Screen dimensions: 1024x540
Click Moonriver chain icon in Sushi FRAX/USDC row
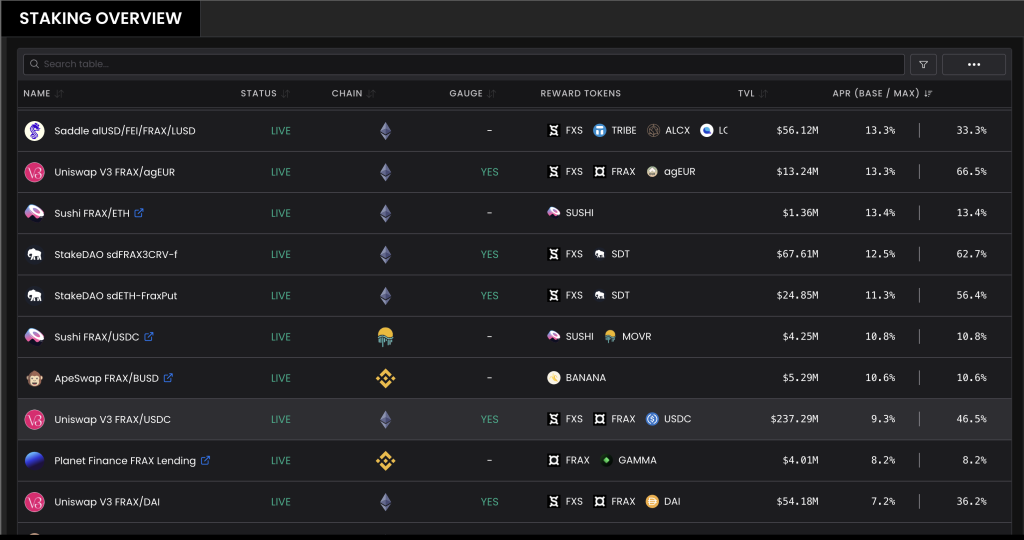point(385,337)
